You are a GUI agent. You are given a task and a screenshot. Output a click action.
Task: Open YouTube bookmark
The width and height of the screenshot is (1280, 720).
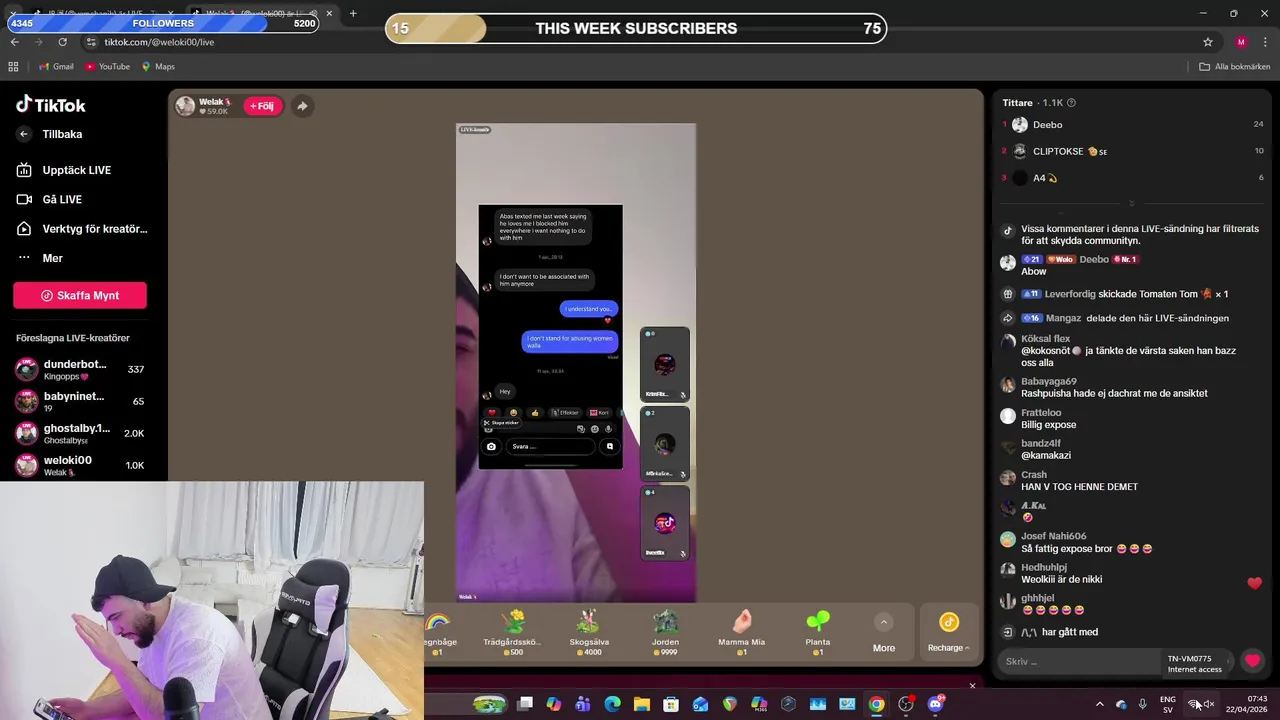tap(107, 67)
